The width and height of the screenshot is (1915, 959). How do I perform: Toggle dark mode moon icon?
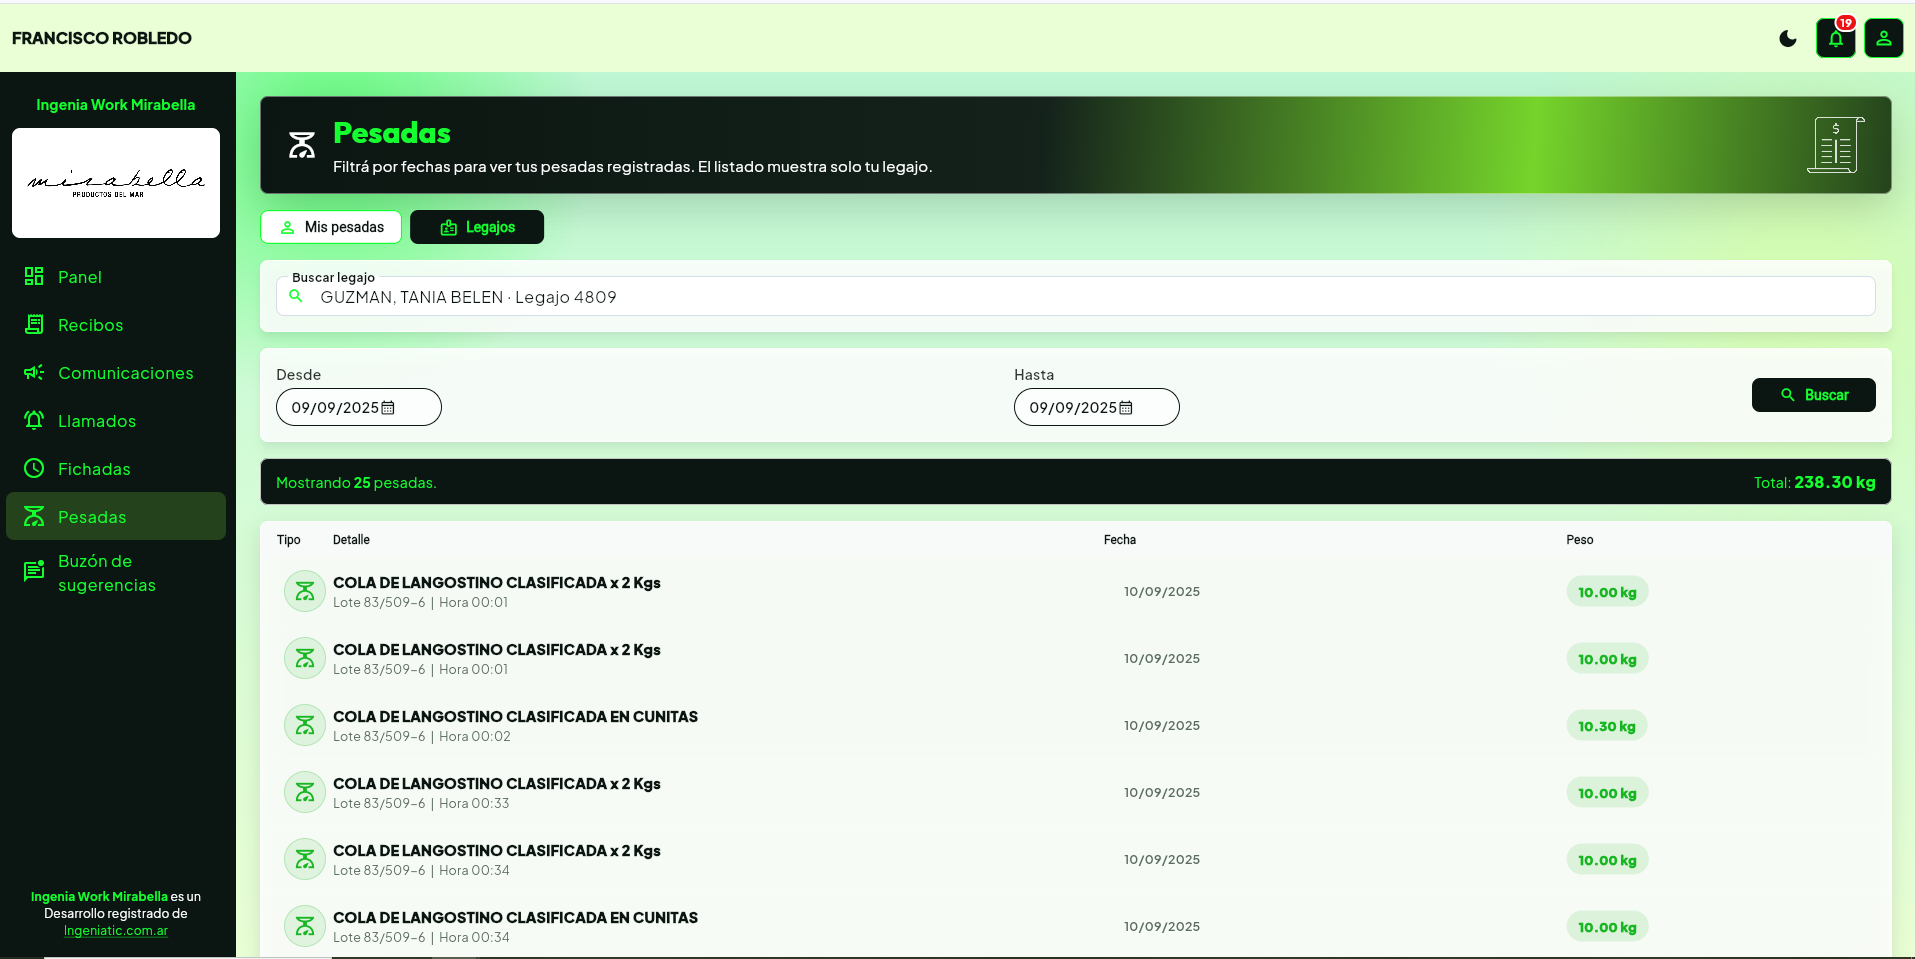point(1788,39)
